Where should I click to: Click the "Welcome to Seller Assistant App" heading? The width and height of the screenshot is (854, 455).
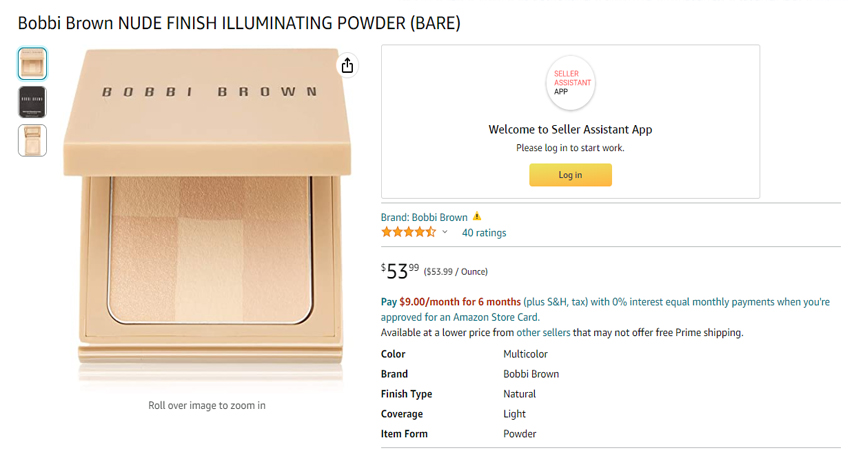[570, 129]
